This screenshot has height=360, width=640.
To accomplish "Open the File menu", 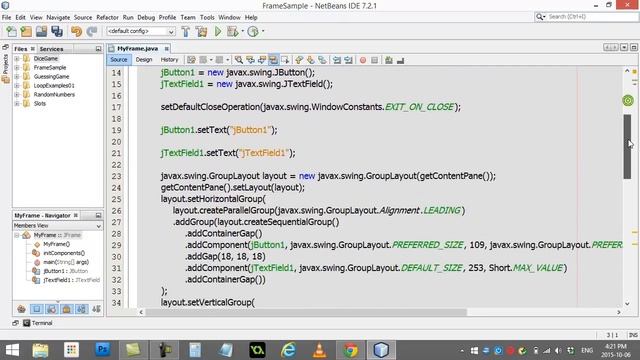I will 7,18.
